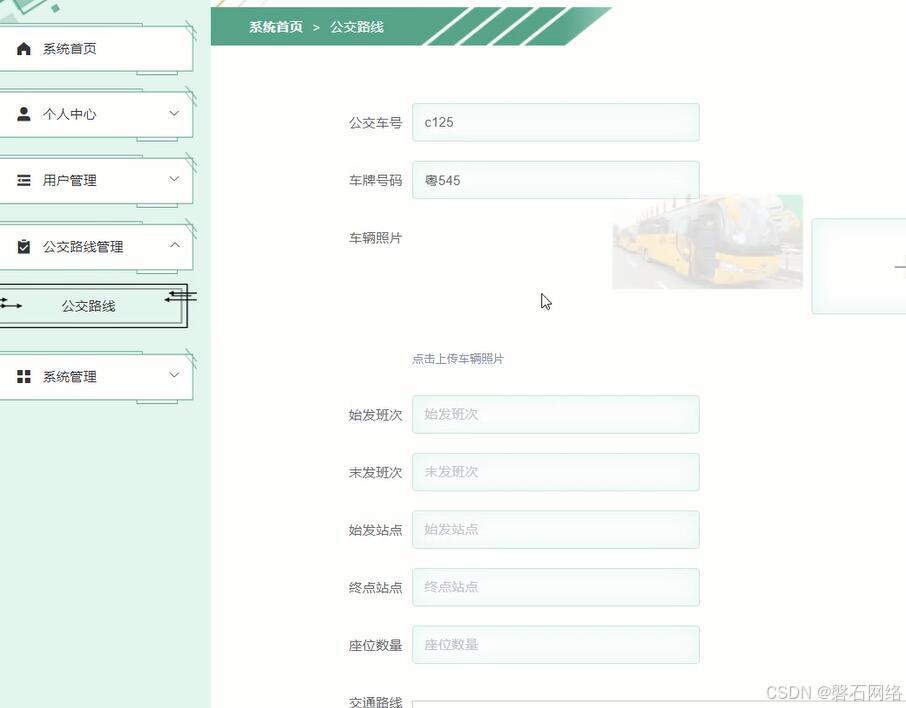
Task: Focus the 公交车号 input showing c125
Action: 555,122
